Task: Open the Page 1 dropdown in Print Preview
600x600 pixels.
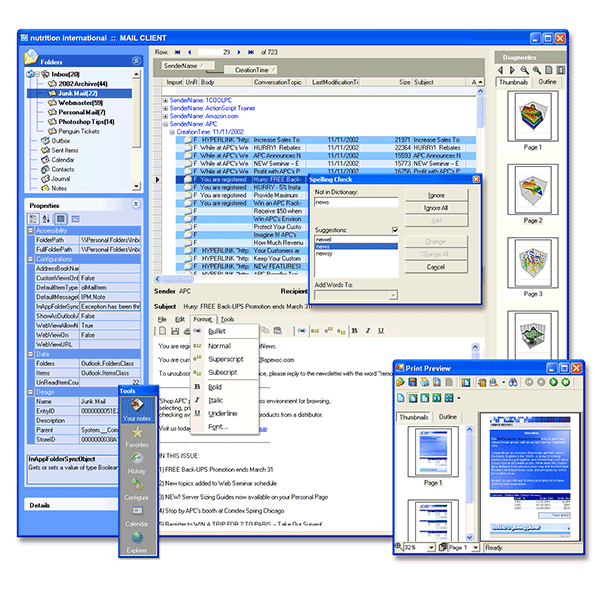Action: click(x=475, y=548)
